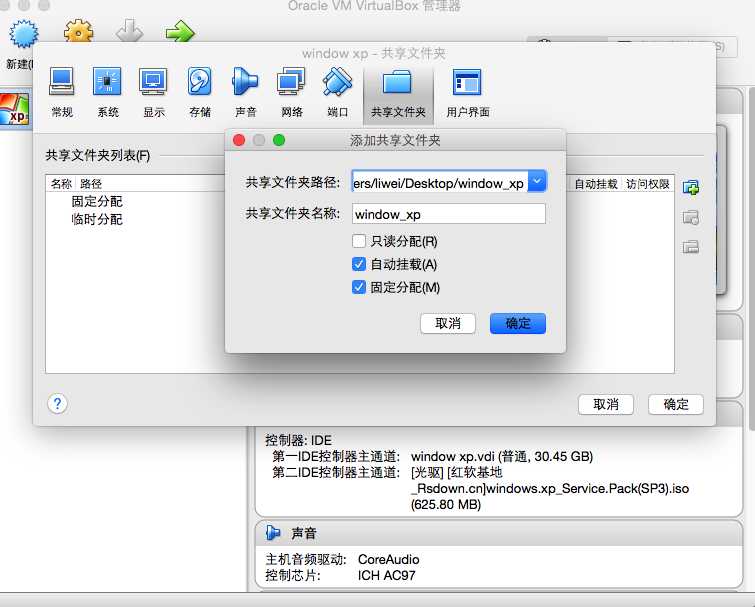Open the 网络 network settings tab
The image size is (755, 607).
pos(292,93)
